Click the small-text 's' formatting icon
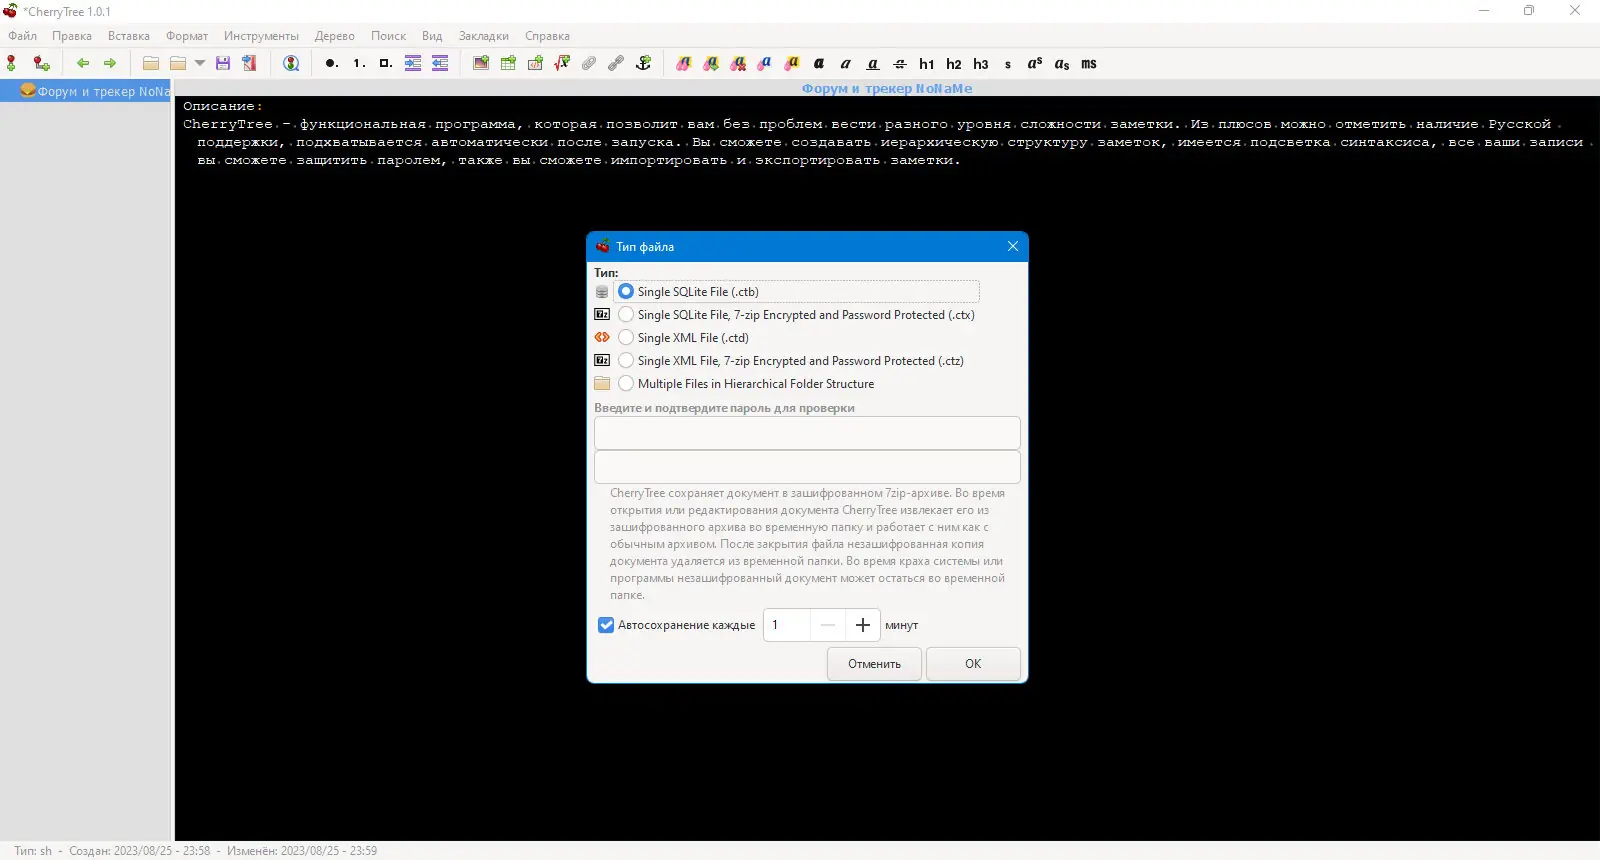The width and height of the screenshot is (1600, 860). [1008, 63]
